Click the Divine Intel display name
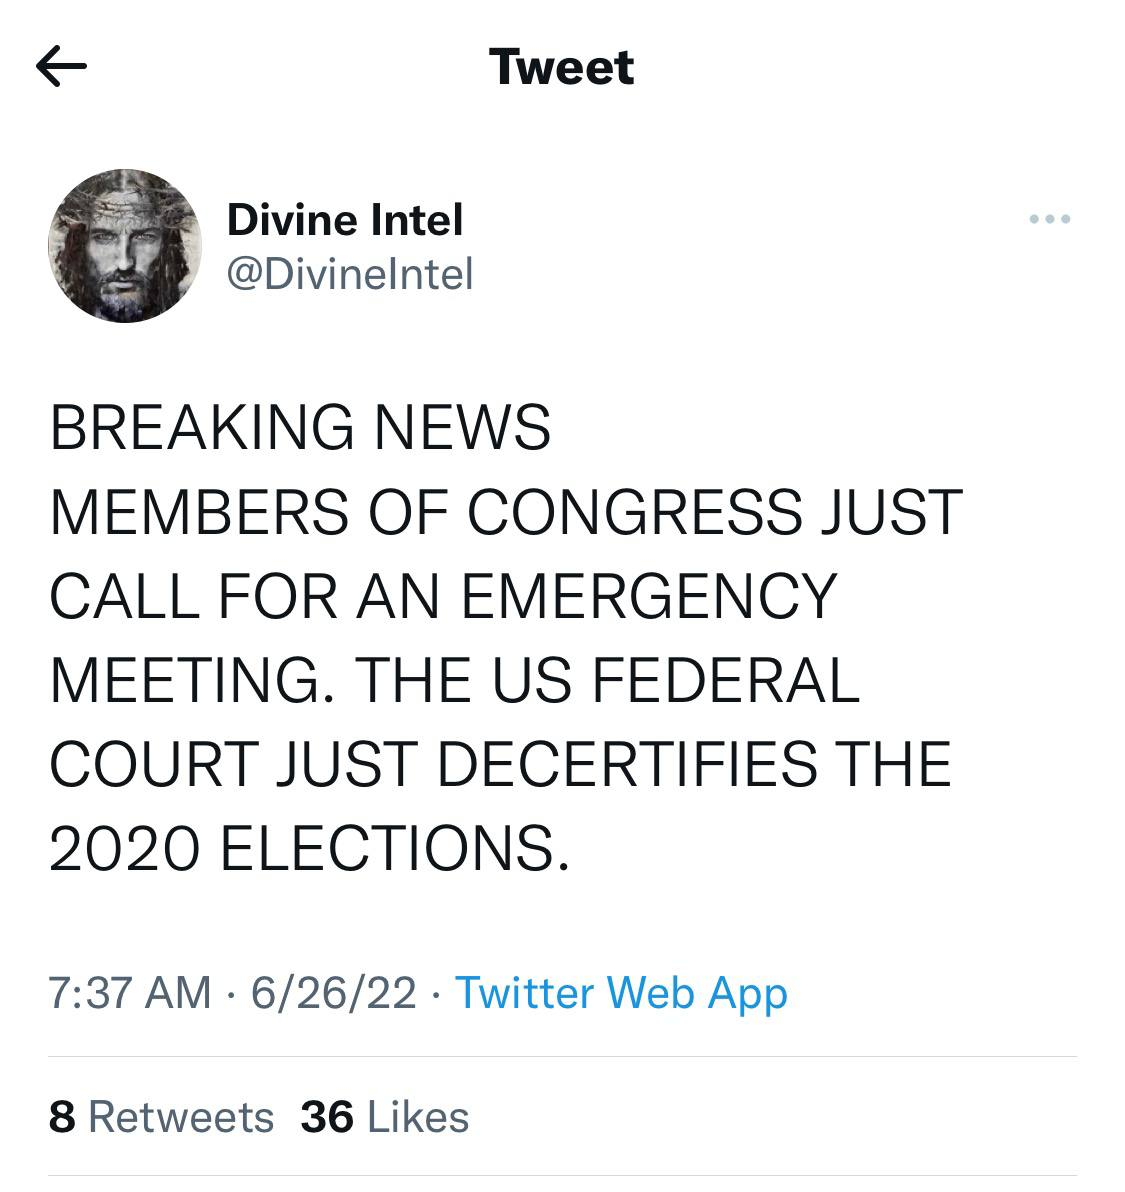This screenshot has height=1192, width=1125. point(345,219)
